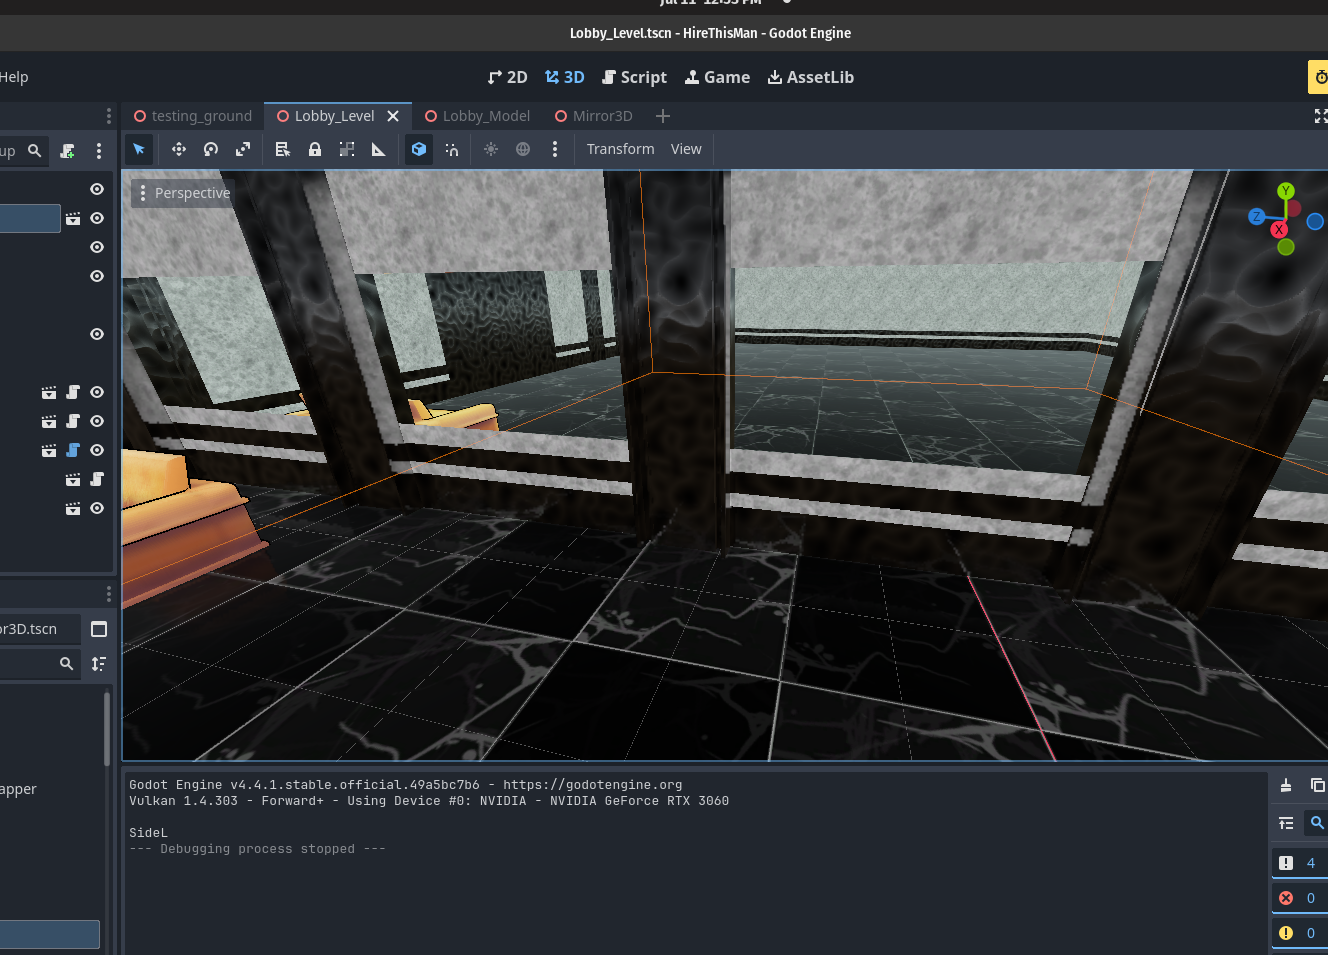Select the Move Mode tool

[x=179, y=149]
